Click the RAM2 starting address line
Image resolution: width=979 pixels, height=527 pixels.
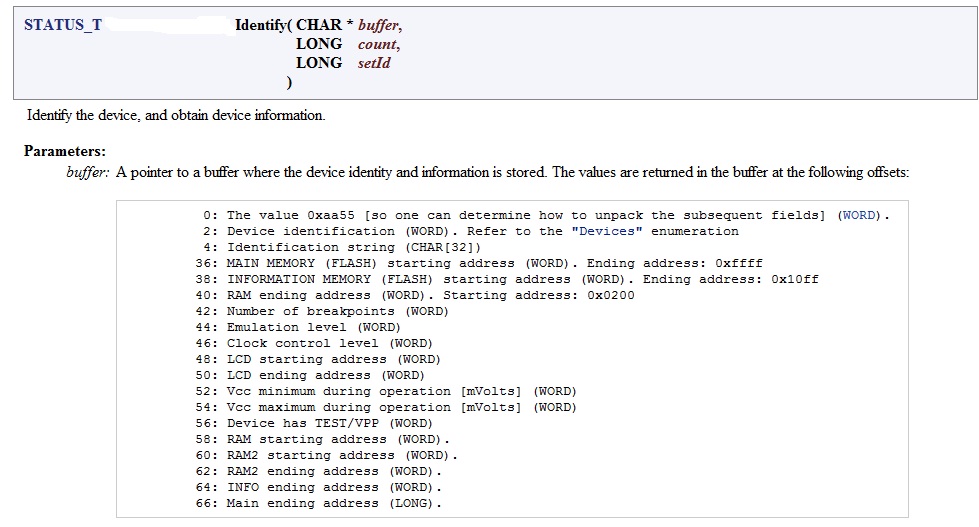[x=339, y=455]
